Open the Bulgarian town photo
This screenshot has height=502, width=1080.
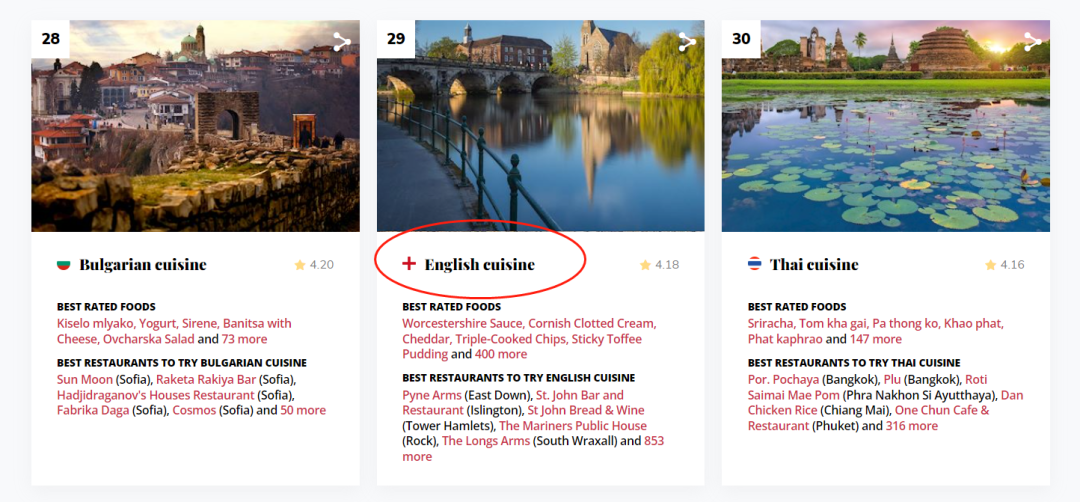pos(196,126)
